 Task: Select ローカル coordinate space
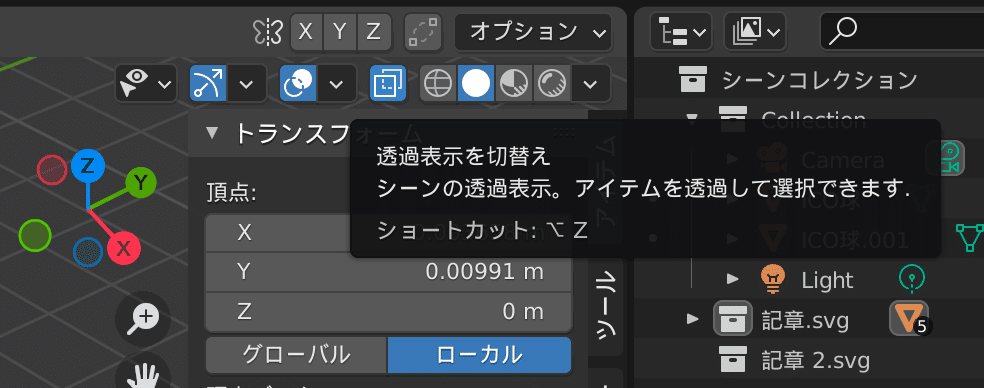(479, 355)
